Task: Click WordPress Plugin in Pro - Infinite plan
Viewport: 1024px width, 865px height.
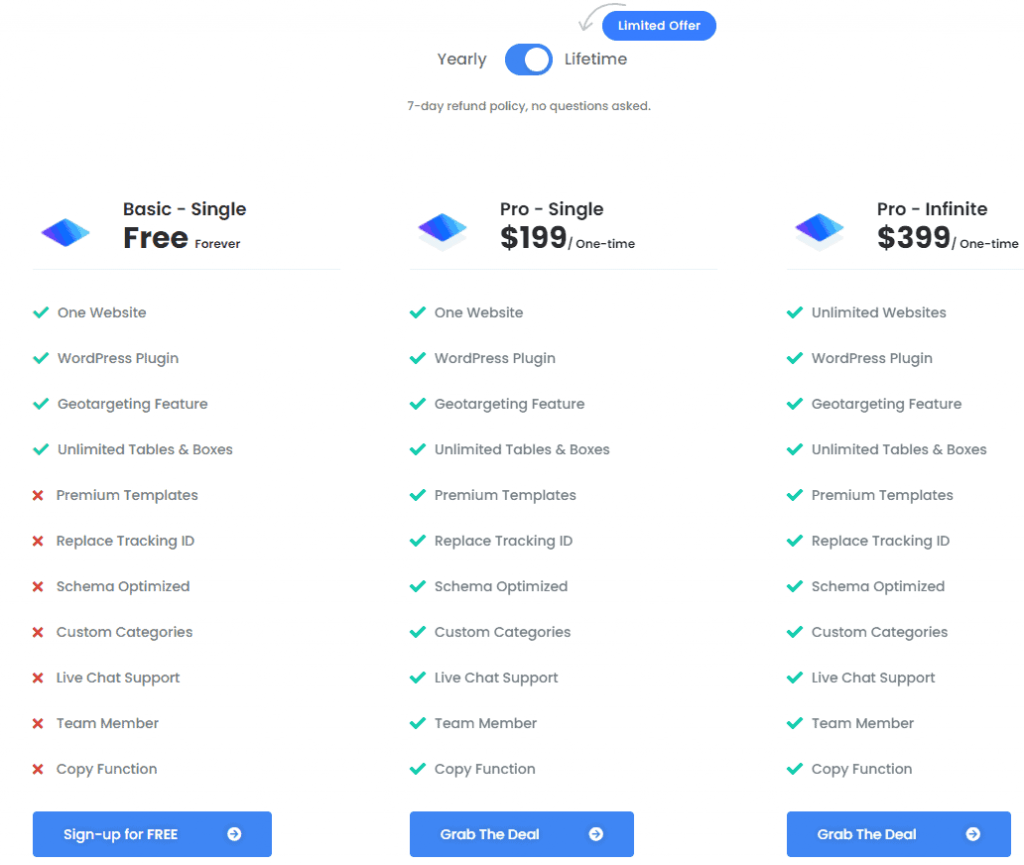Action: 872,358
